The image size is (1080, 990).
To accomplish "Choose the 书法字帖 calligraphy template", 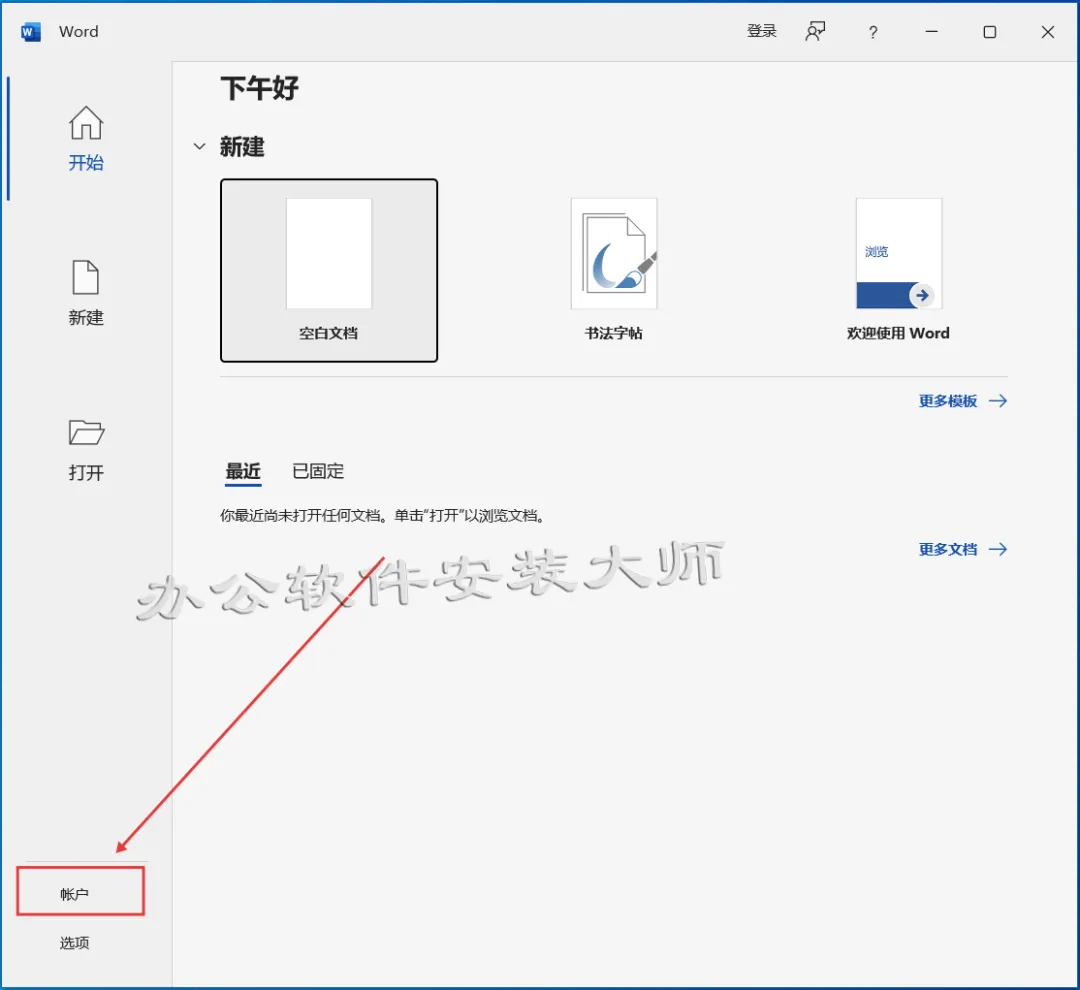I will [x=614, y=270].
